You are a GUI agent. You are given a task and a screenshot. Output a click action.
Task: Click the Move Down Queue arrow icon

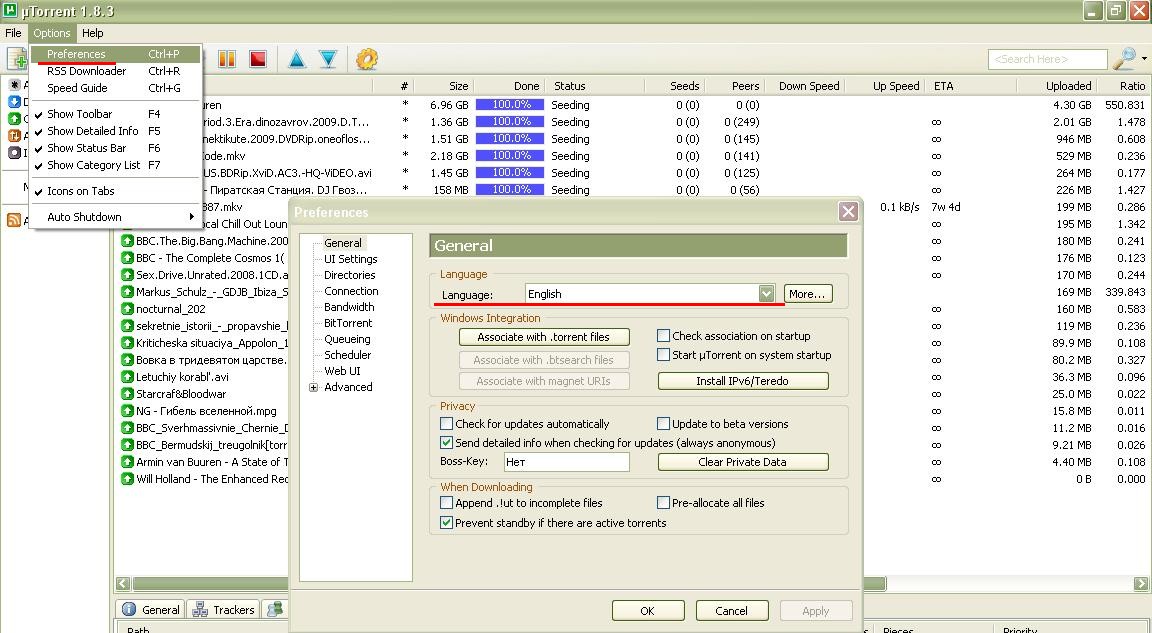point(327,60)
